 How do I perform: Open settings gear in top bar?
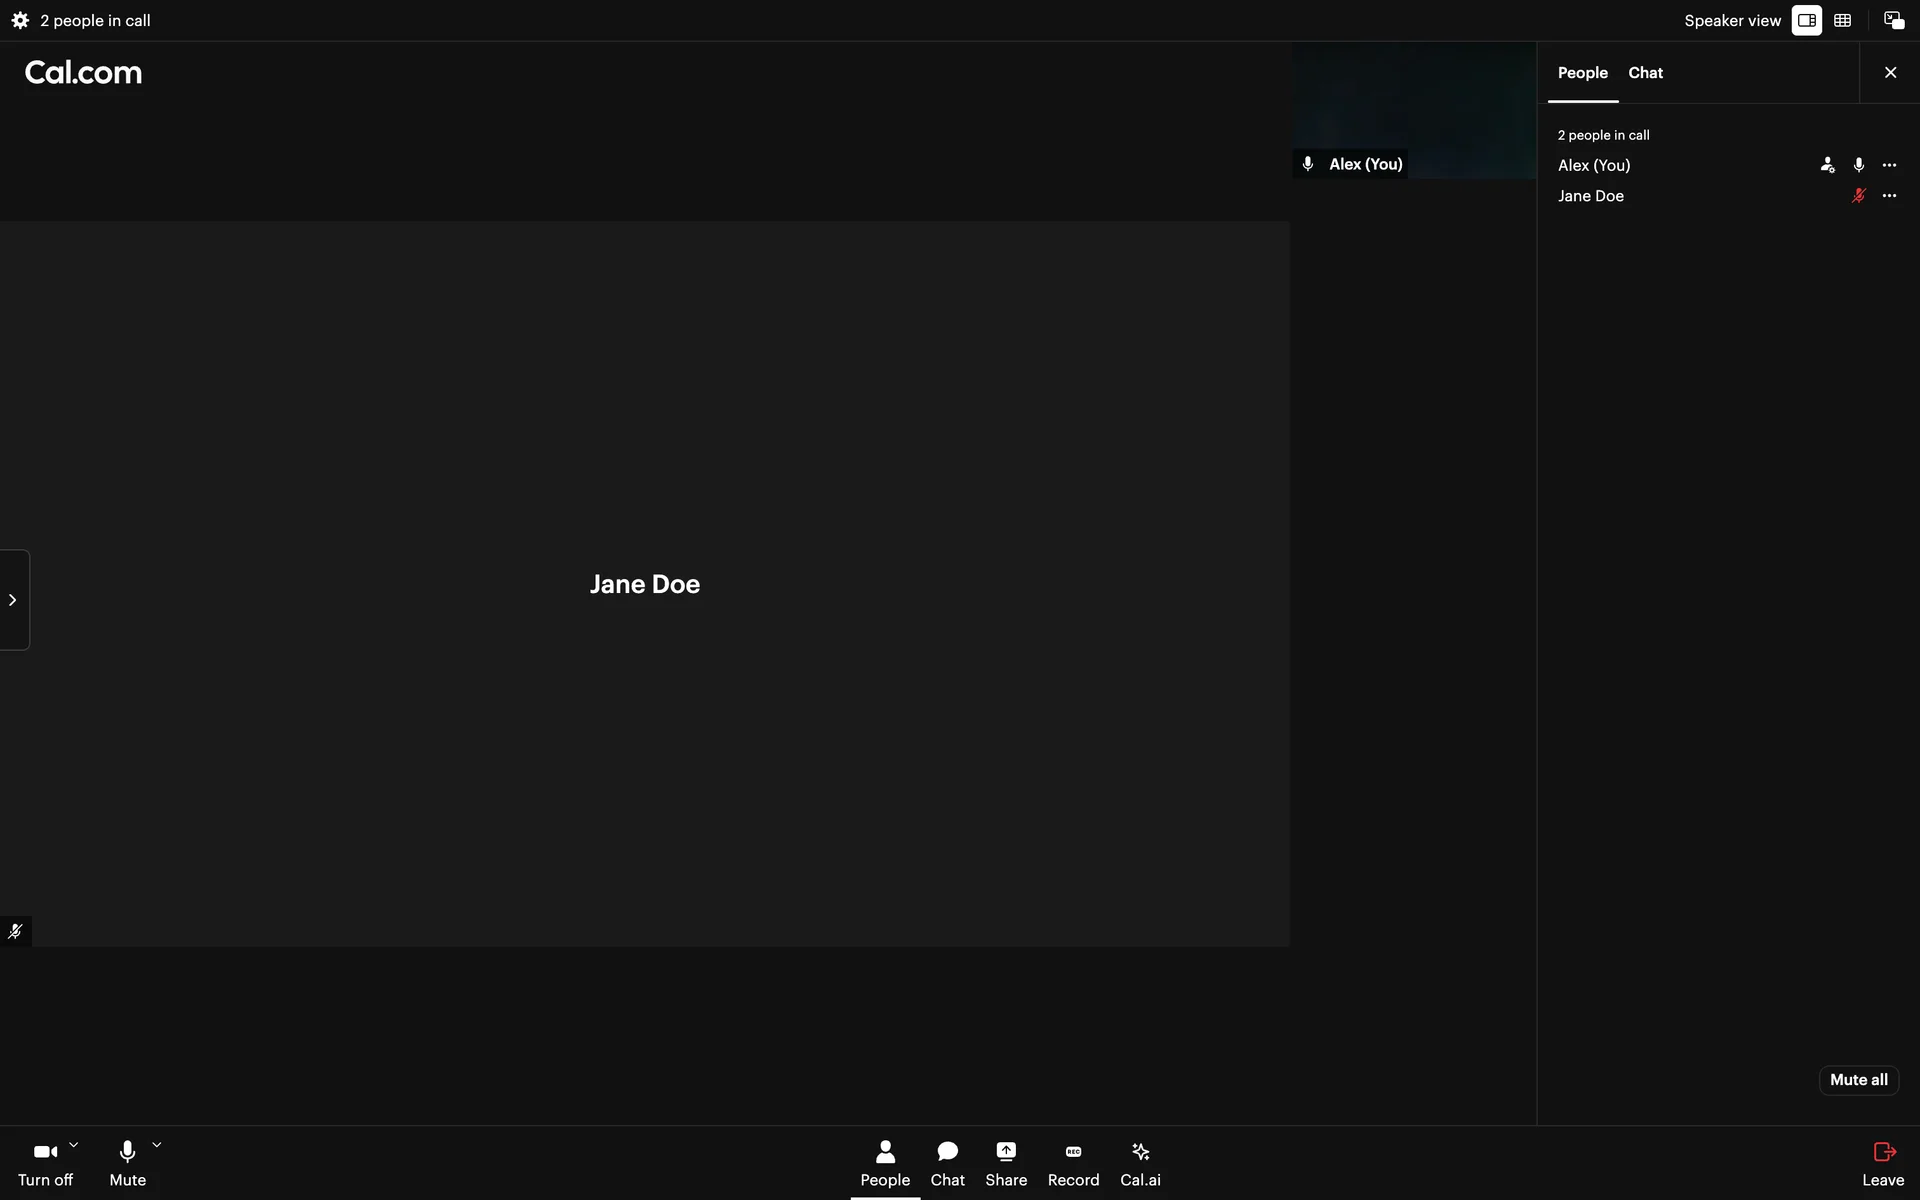tap(20, 20)
